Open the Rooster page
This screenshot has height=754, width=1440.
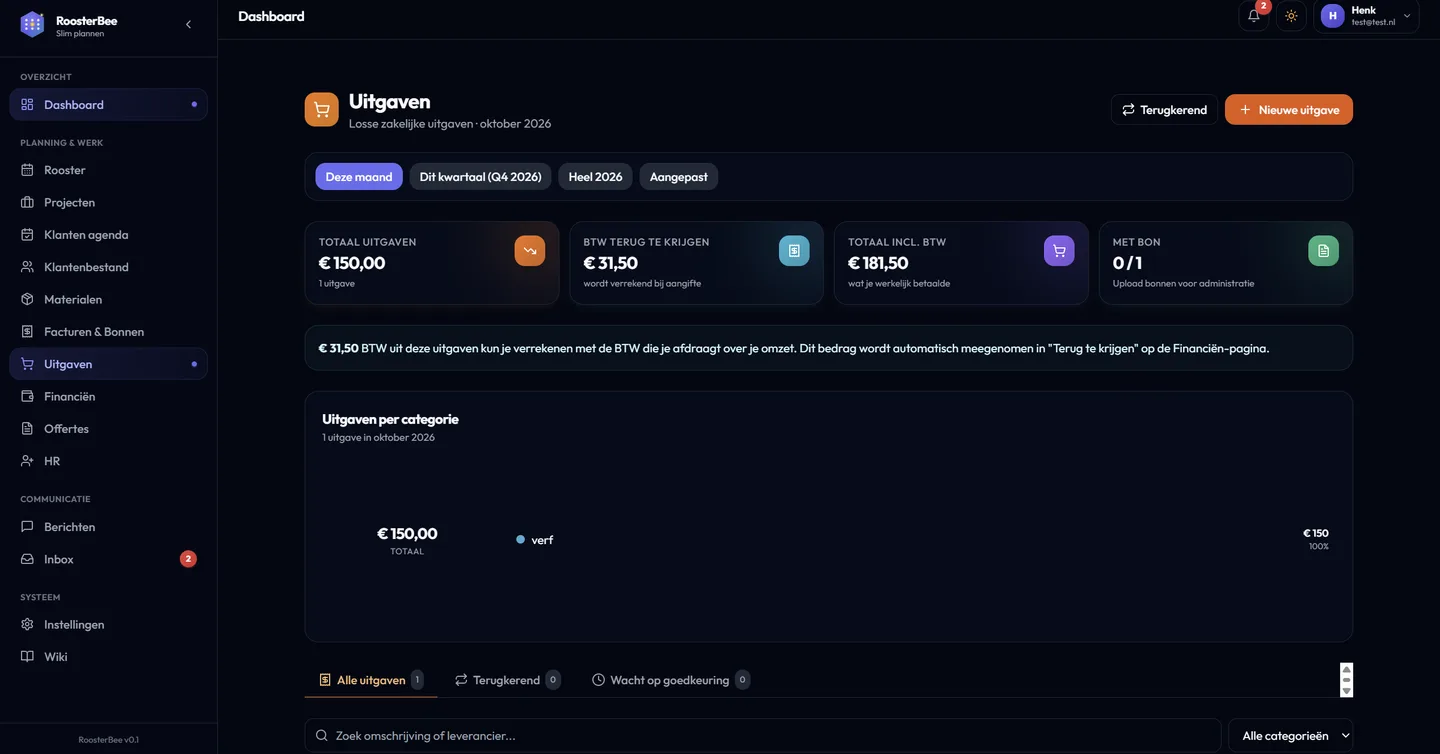(x=109, y=170)
